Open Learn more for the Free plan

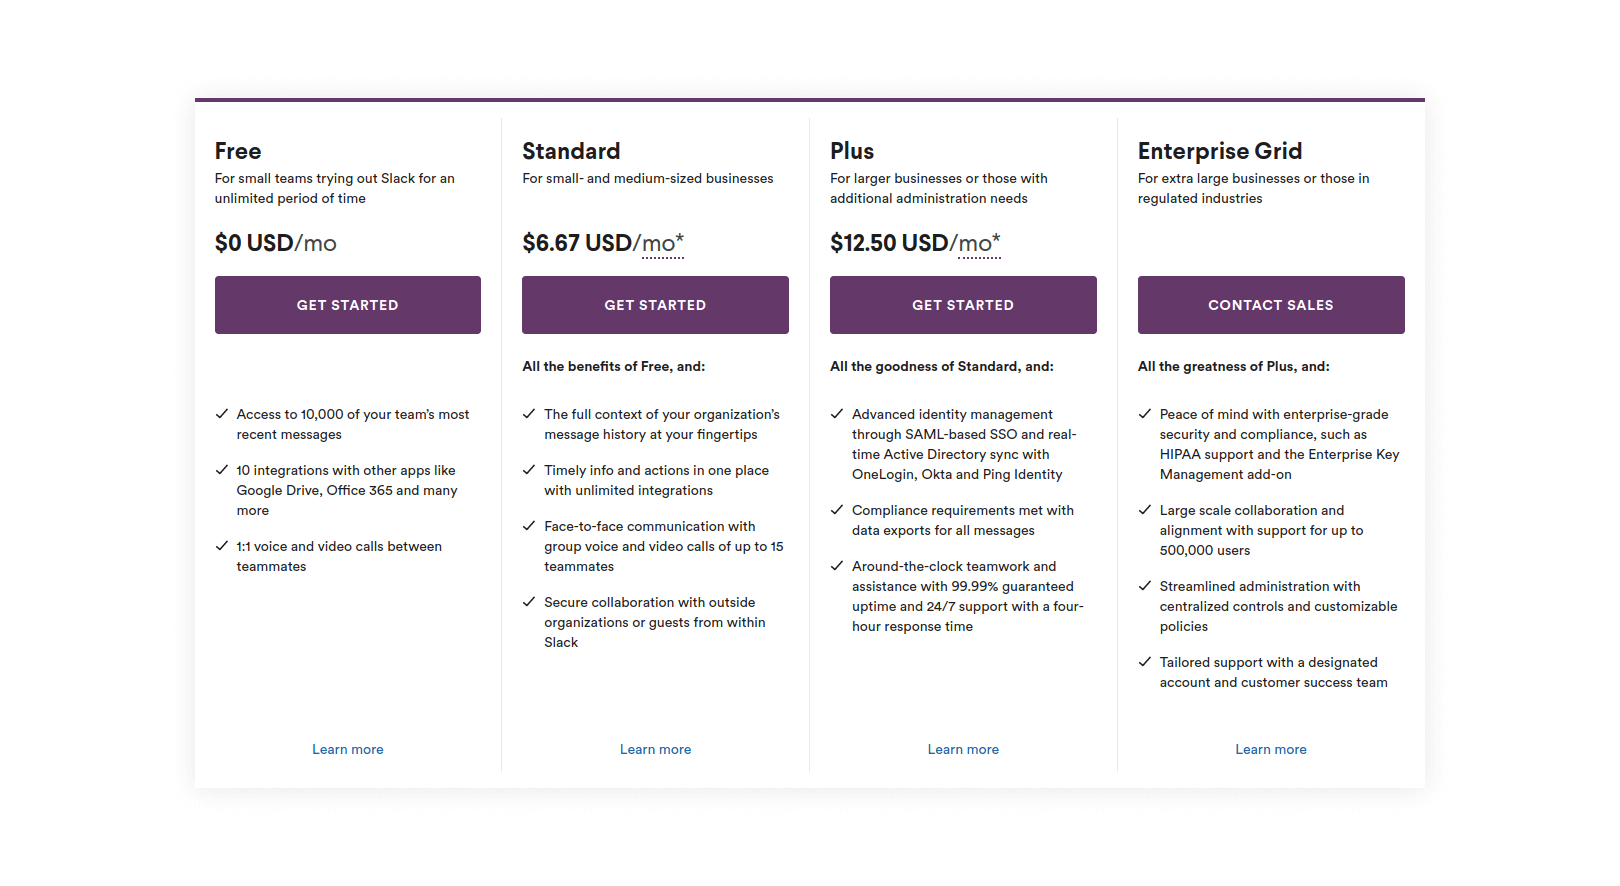tap(348, 749)
